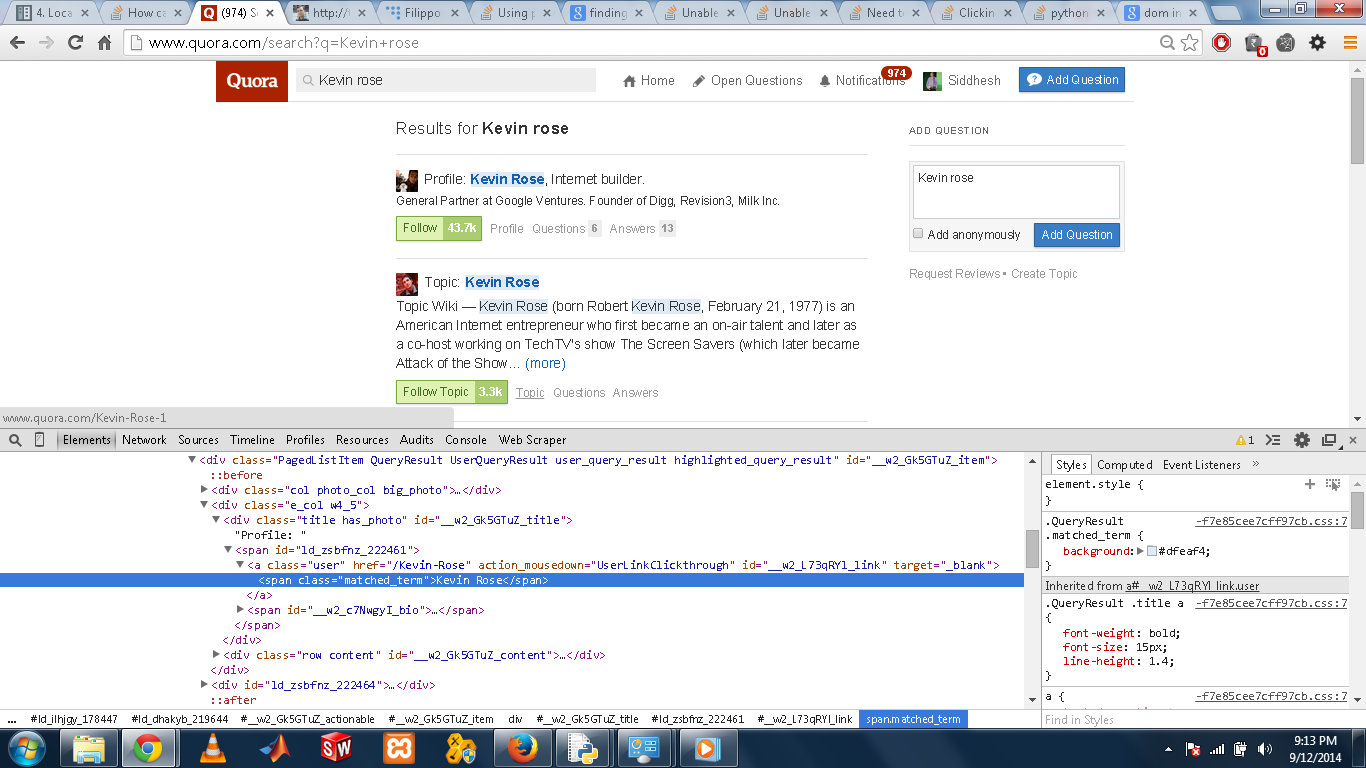Add new style rule plus icon
This screenshot has width=1366, height=768.
point(1310,484)
